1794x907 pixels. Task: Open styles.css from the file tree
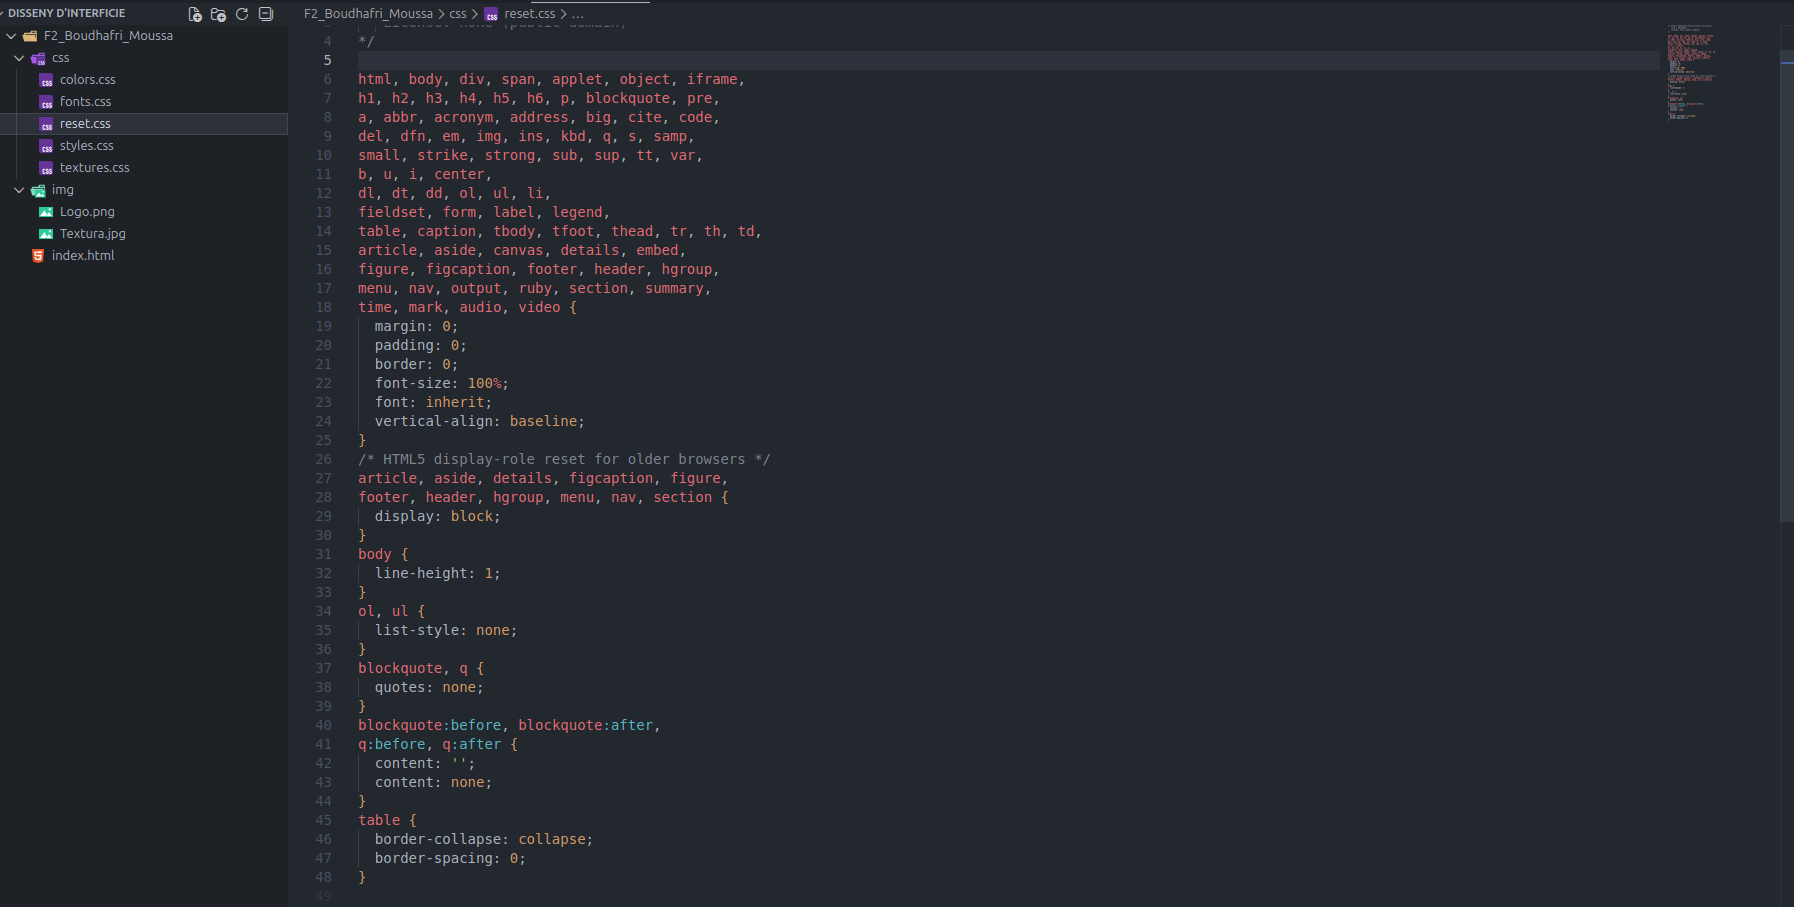coord(86,146)
